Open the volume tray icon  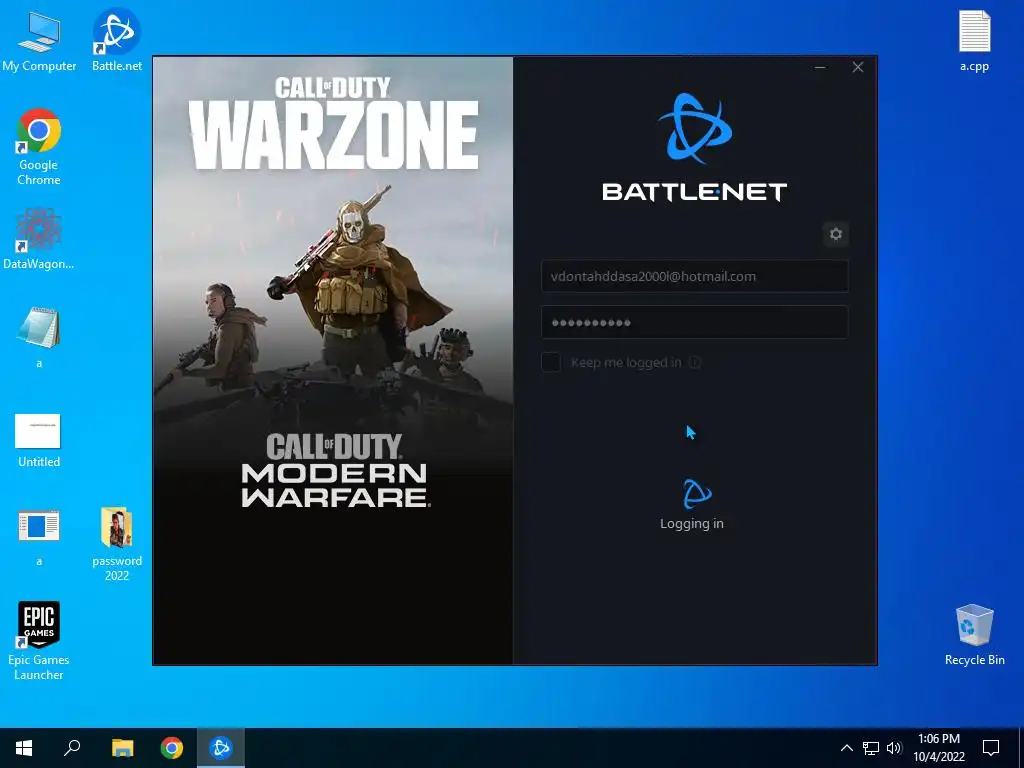[894, 748]
